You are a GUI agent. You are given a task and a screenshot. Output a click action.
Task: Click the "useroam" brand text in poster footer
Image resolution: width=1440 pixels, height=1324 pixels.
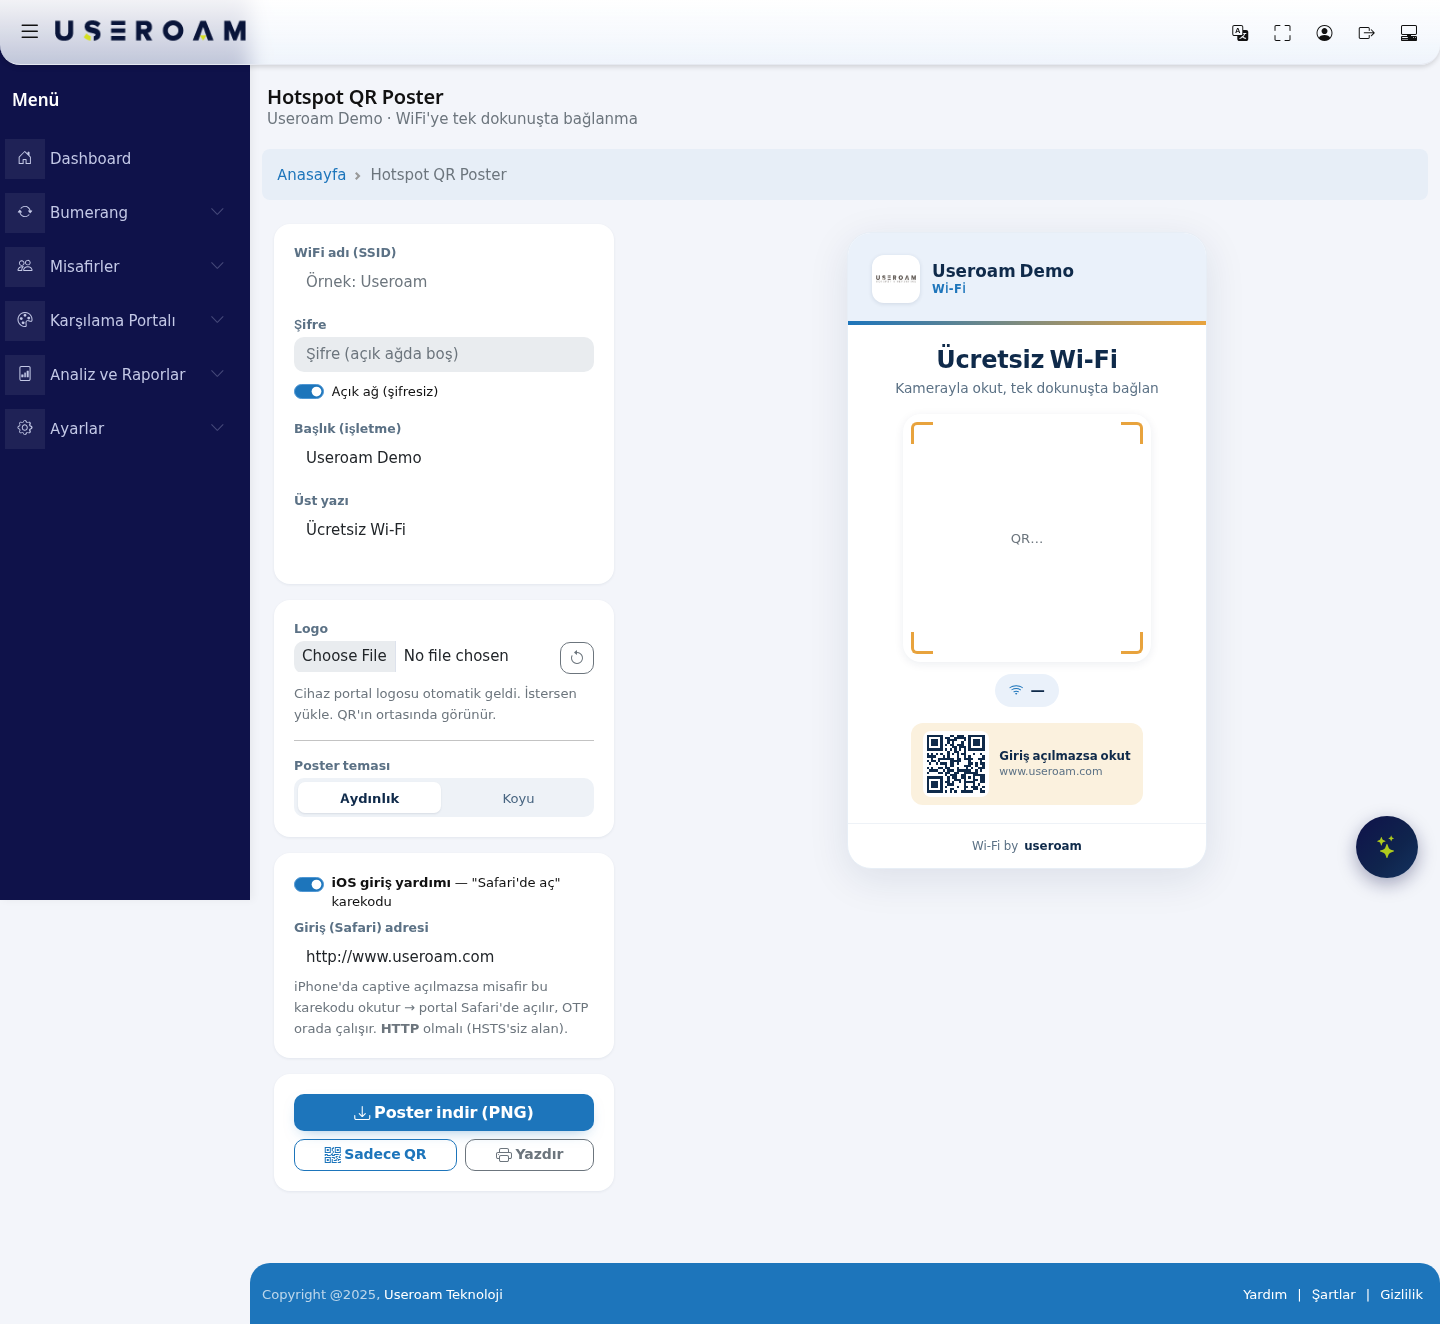click(1053, 846)
